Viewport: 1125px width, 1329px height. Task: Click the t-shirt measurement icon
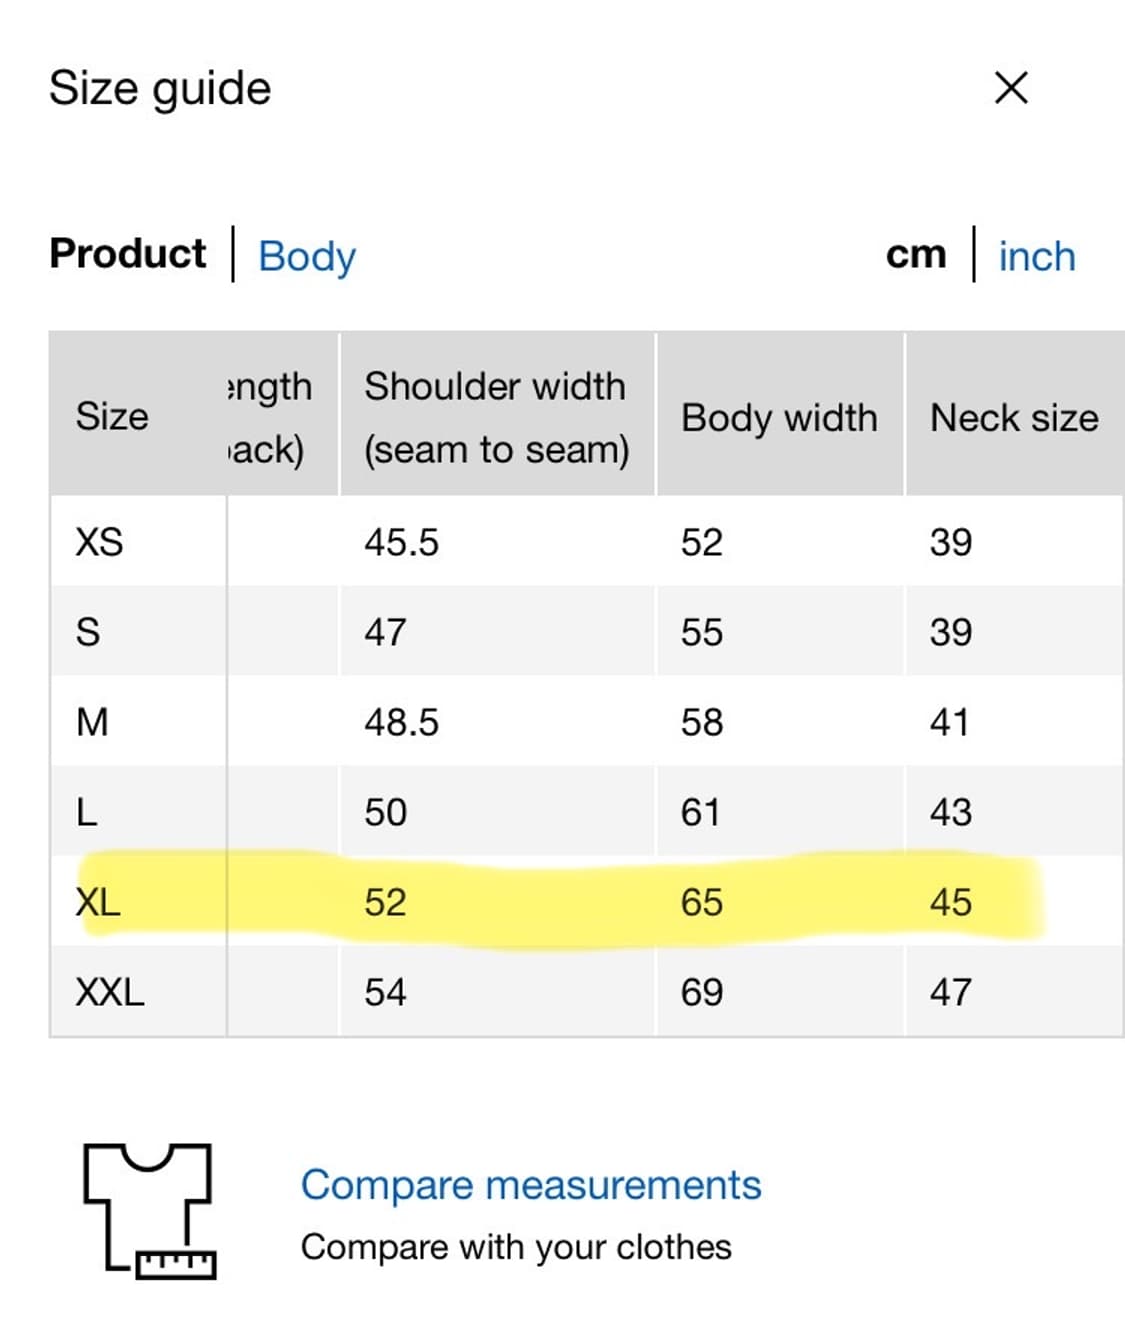pos(148,1211)
